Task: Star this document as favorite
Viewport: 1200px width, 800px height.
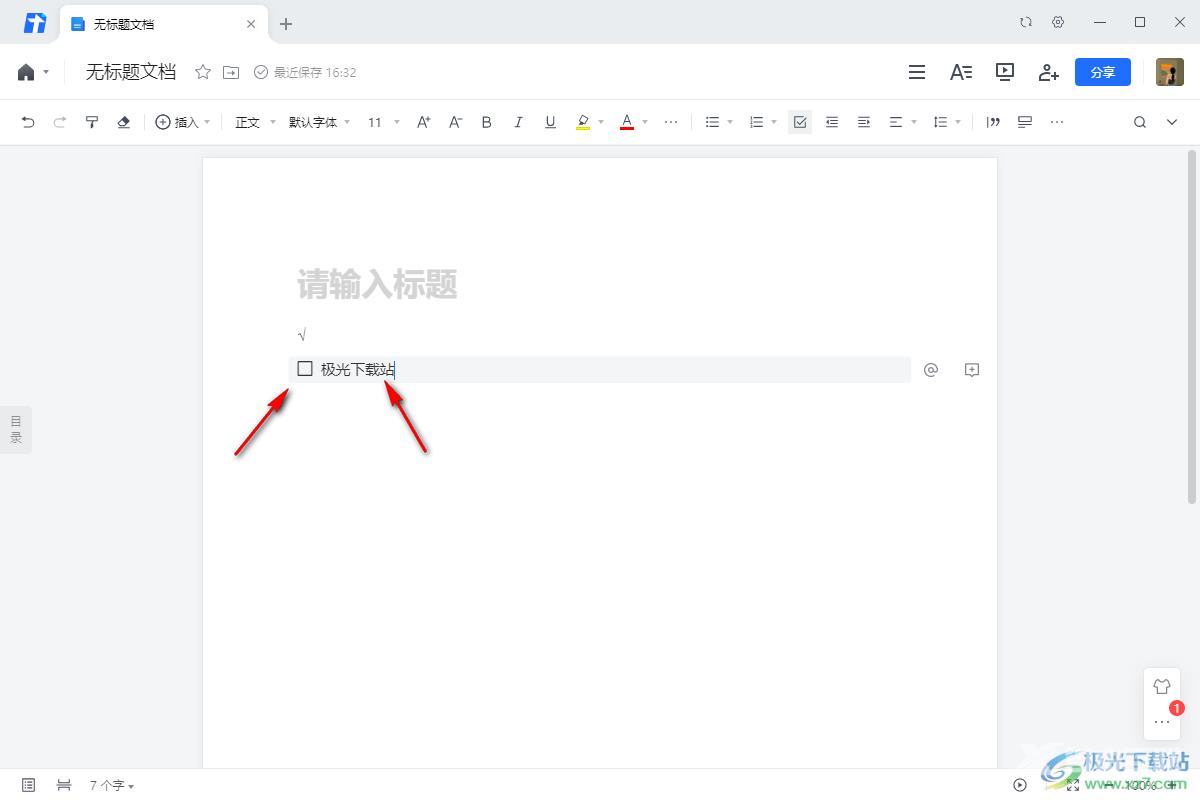Action: click(203, 72)
